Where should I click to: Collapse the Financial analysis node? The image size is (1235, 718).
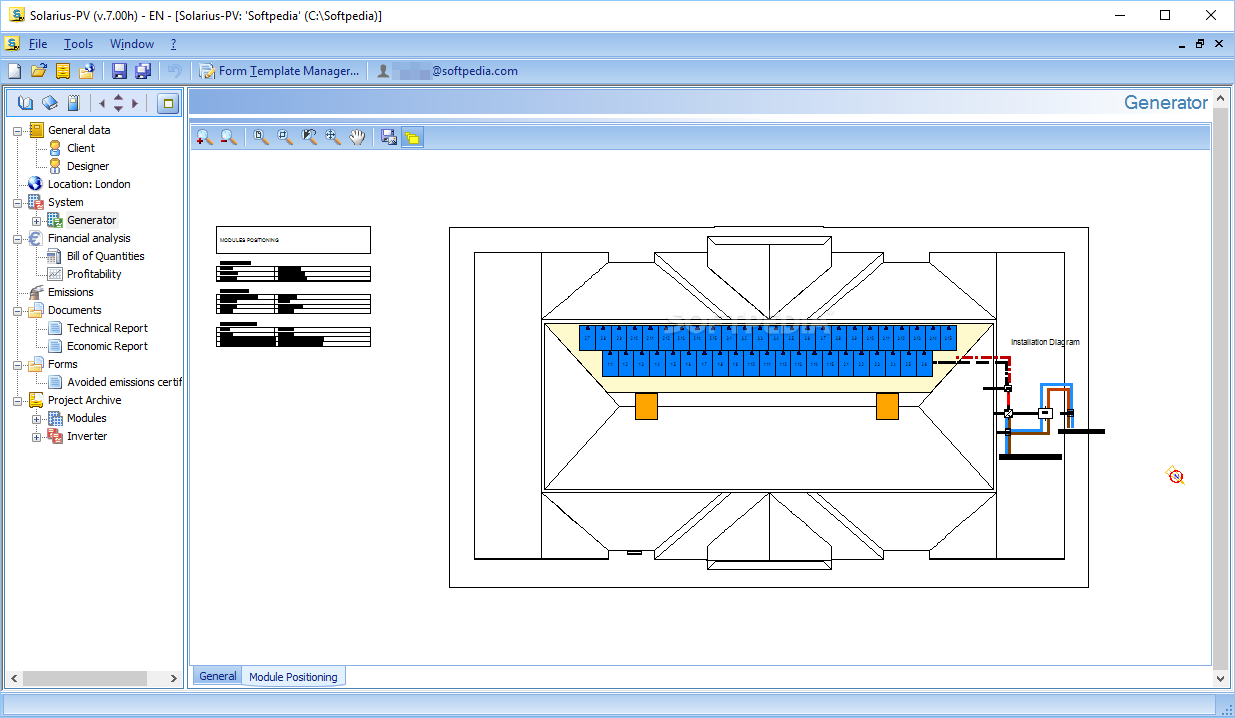click(17, 238)
